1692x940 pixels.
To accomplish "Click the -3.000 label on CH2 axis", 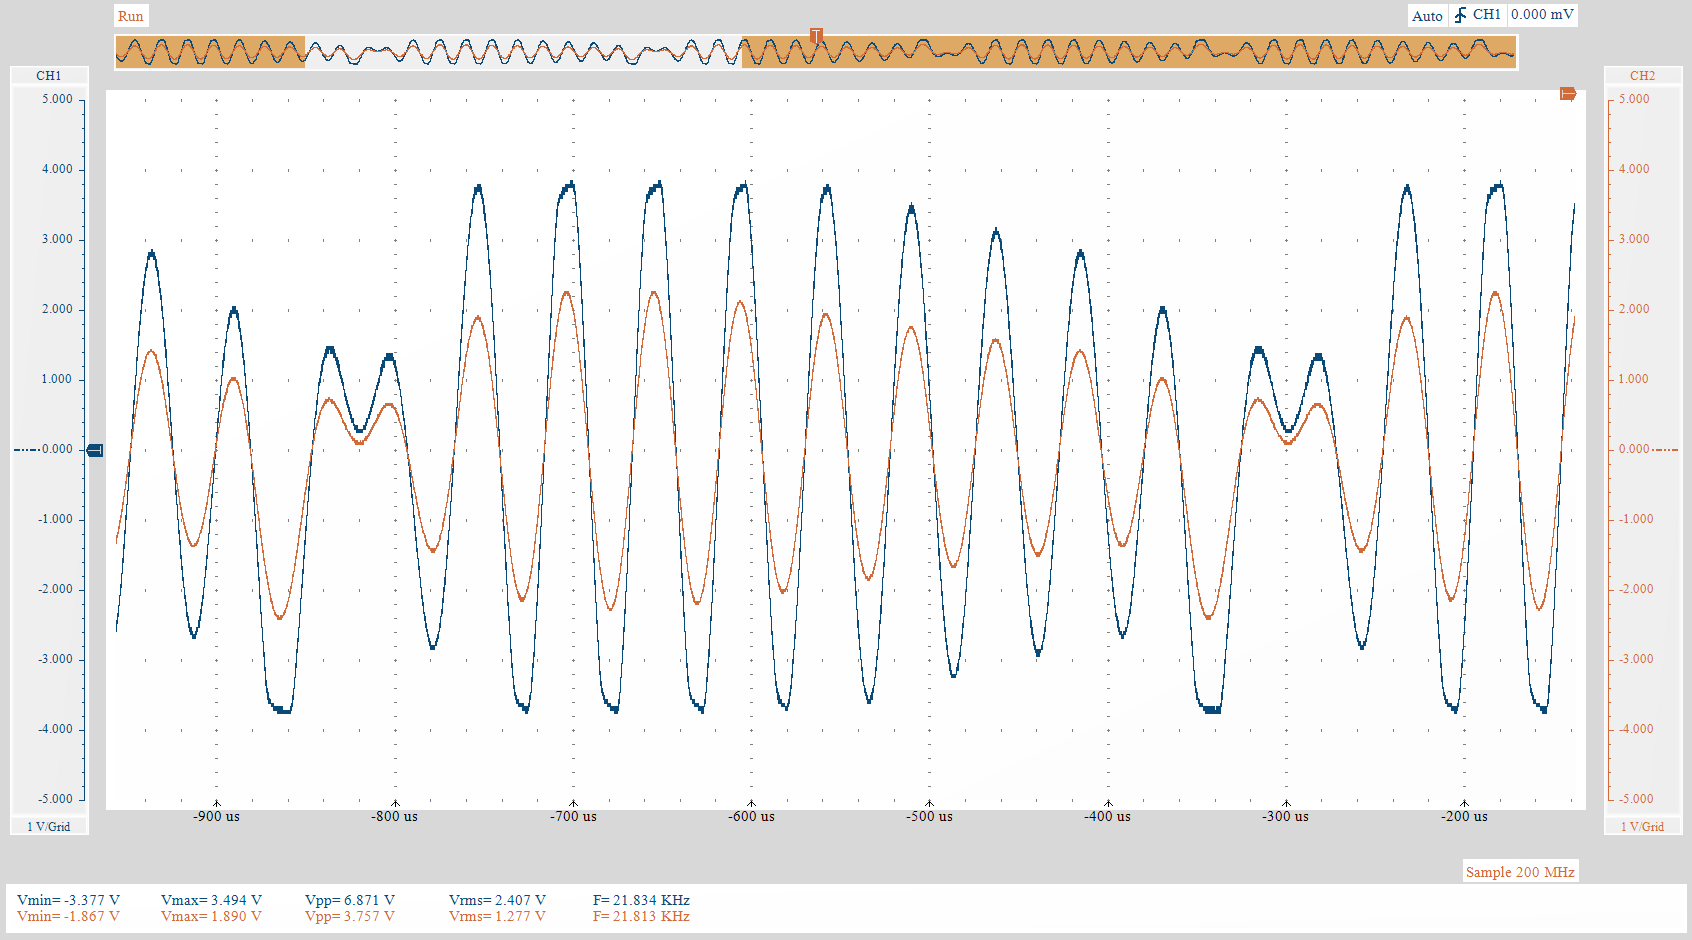I will point(1636,660).
